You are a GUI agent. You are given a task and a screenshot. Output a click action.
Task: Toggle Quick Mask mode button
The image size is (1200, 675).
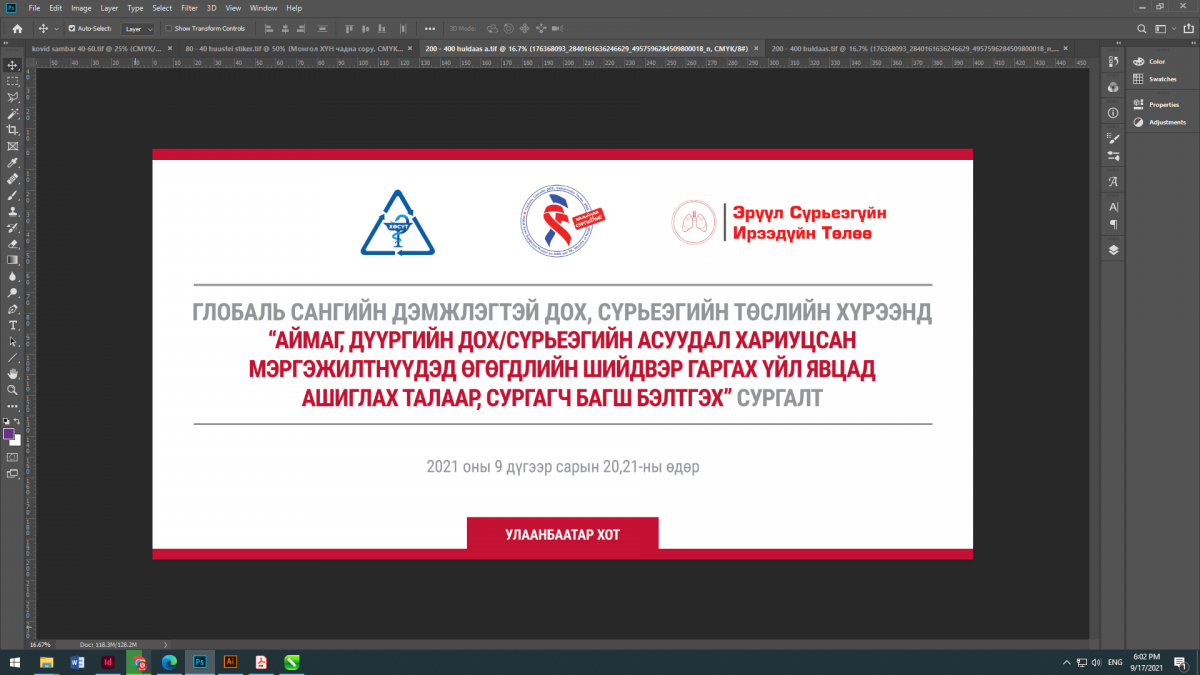pyautogui.click(x=13, y=457)
